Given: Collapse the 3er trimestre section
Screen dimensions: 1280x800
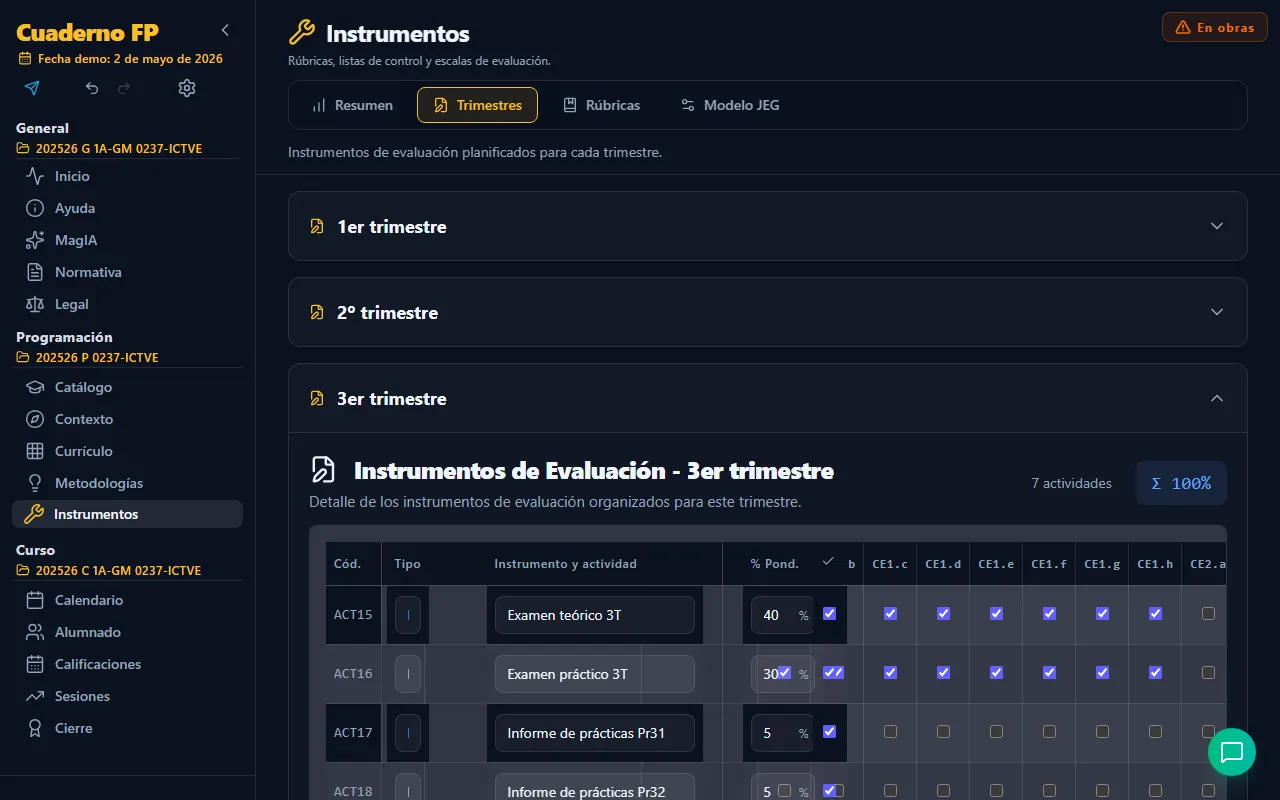Looking at the screenshot, I should coord(767,398).
